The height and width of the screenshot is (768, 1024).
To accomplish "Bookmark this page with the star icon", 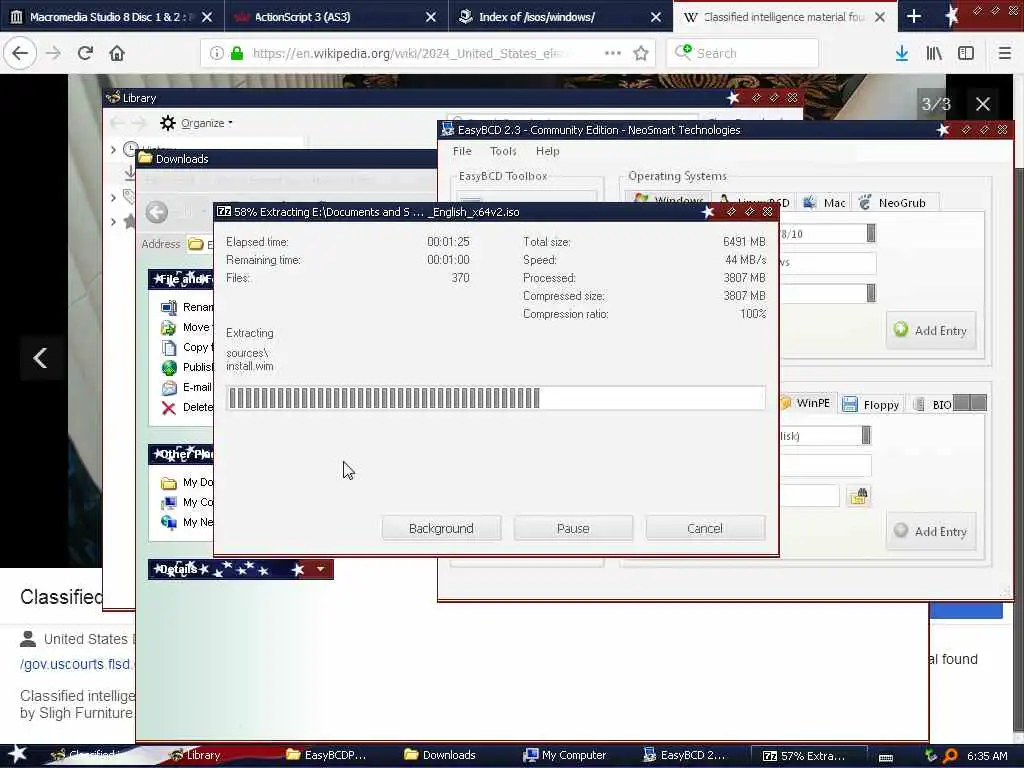I will (x=641, y=53).
